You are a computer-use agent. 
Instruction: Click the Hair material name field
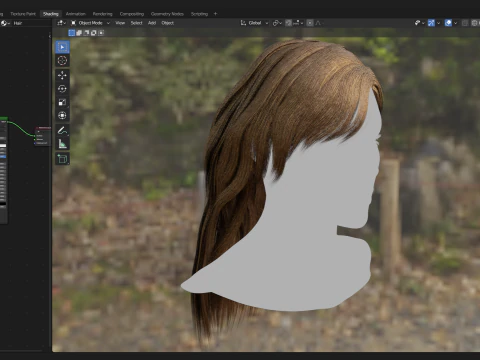click(31, 23)
